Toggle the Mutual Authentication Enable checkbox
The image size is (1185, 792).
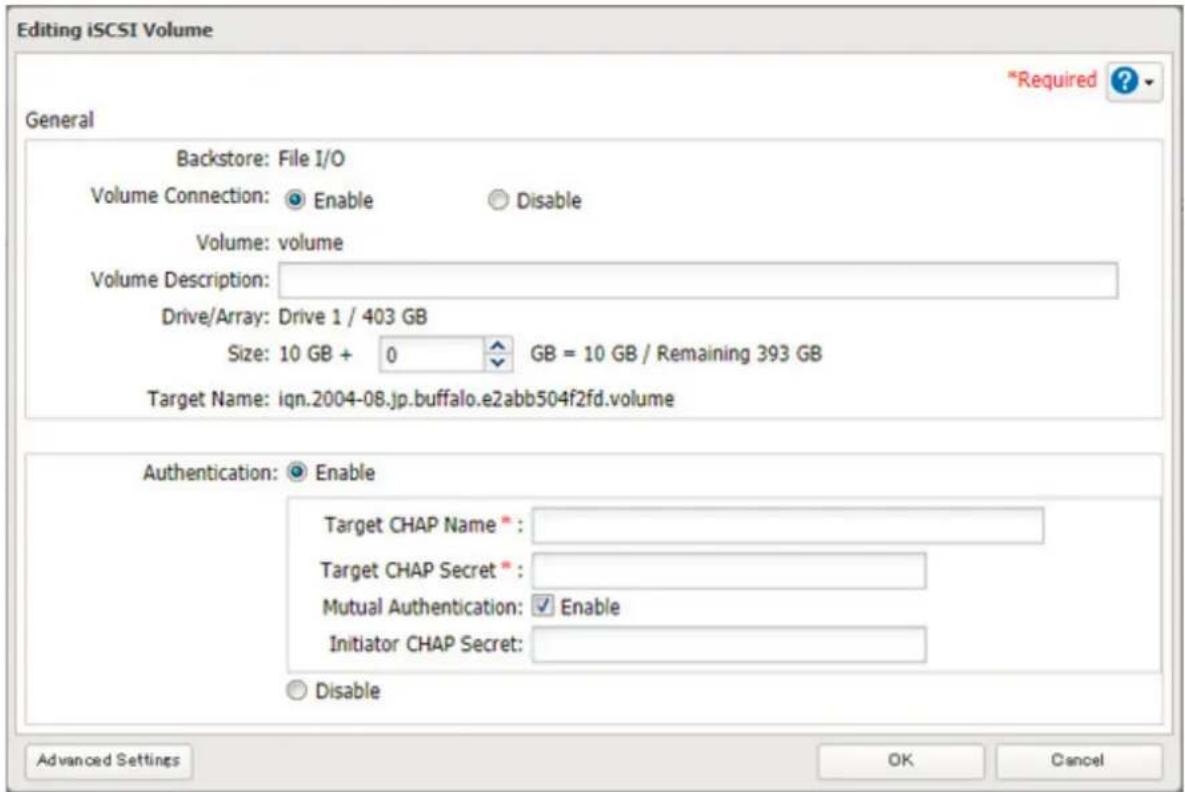pyautogui.click(x=543, y=605)
